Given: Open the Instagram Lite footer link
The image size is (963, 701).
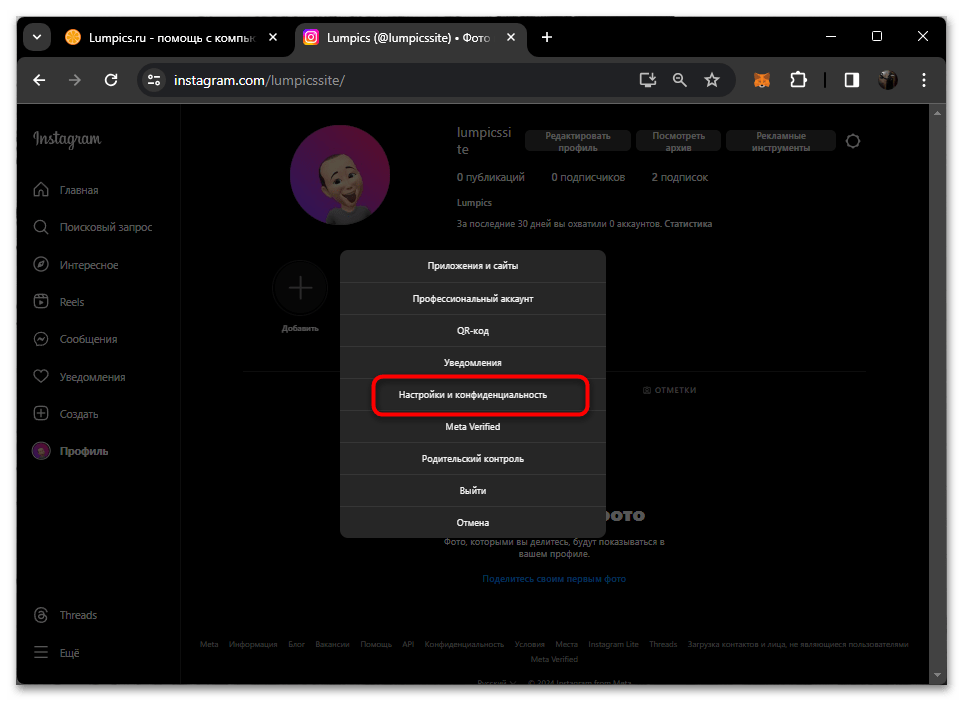Looking at the screenshot, I should point(614,644).
